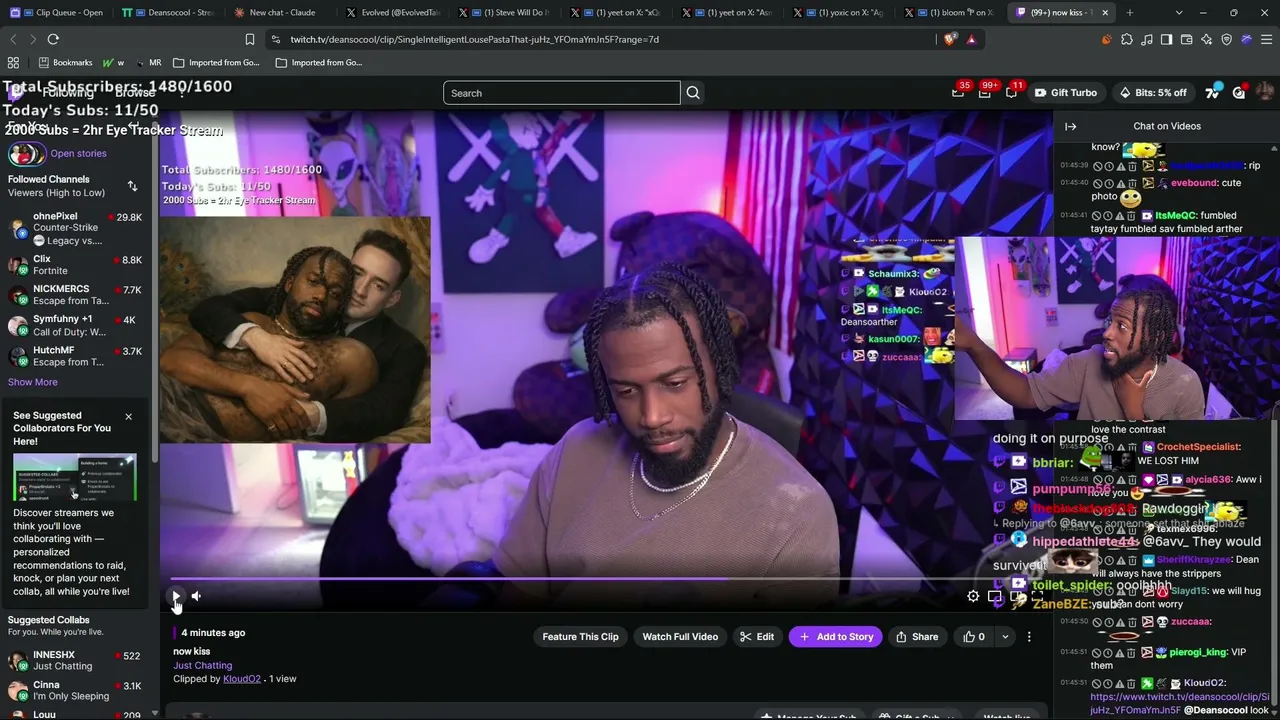Image resolution: width=1280 pixels, height=720 pixels.
Task: Open the clip link in KloudO2's message
Action: click(1179, 703)
